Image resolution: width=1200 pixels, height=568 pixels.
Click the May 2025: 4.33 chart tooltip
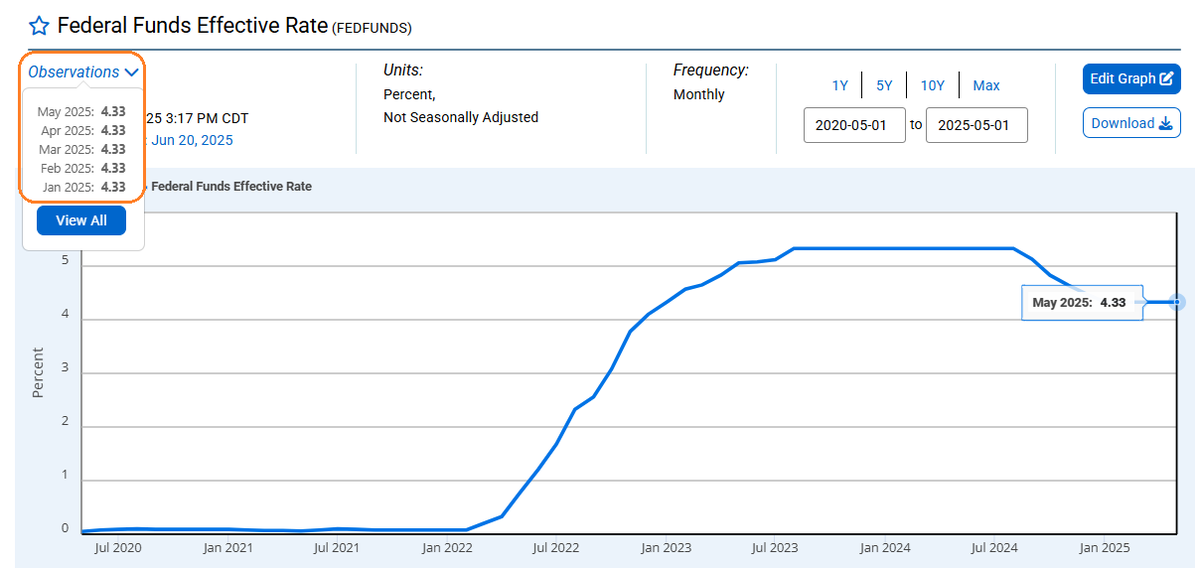pos(1081,302)
